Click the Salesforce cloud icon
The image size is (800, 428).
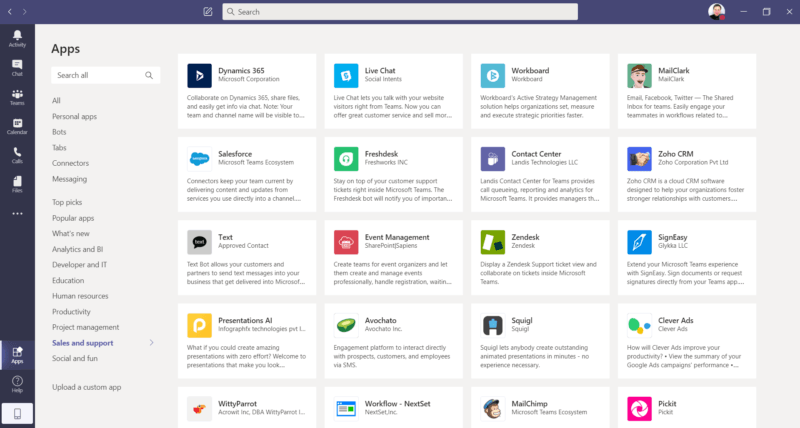coord(199,159)
